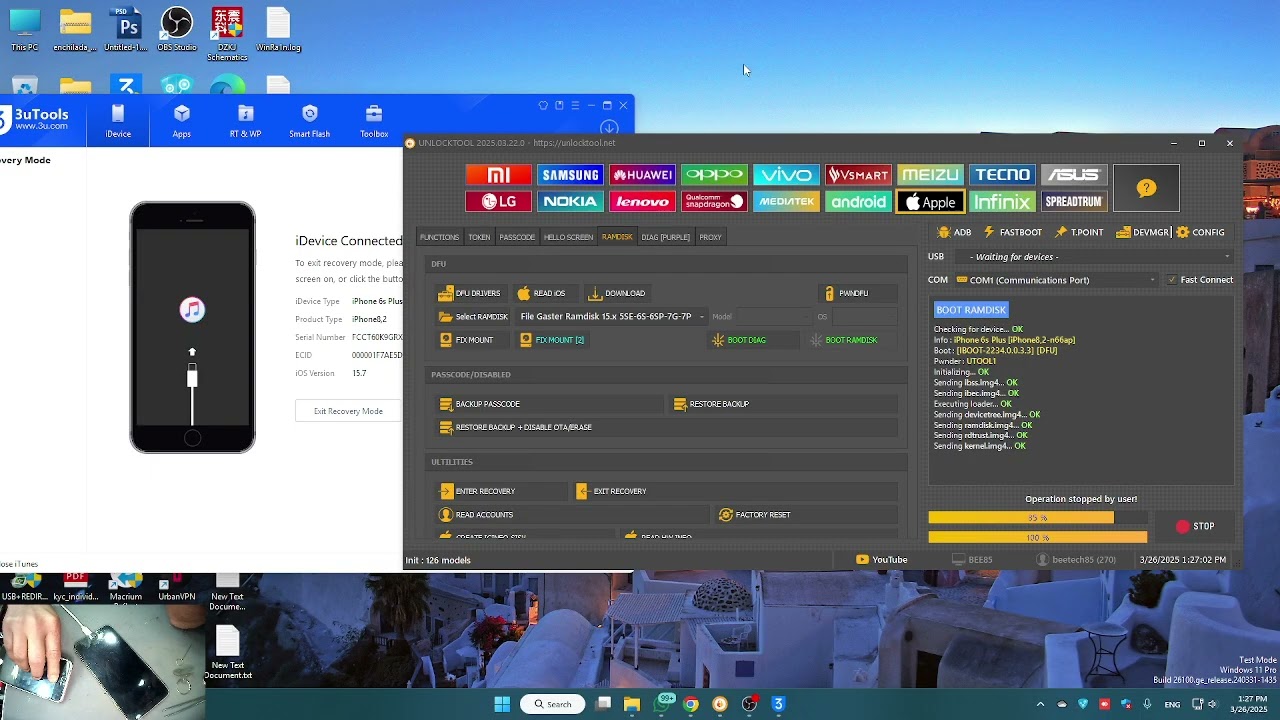
Task: Open Smart Flash in 3uTools
Action: (x=309, y=121)
